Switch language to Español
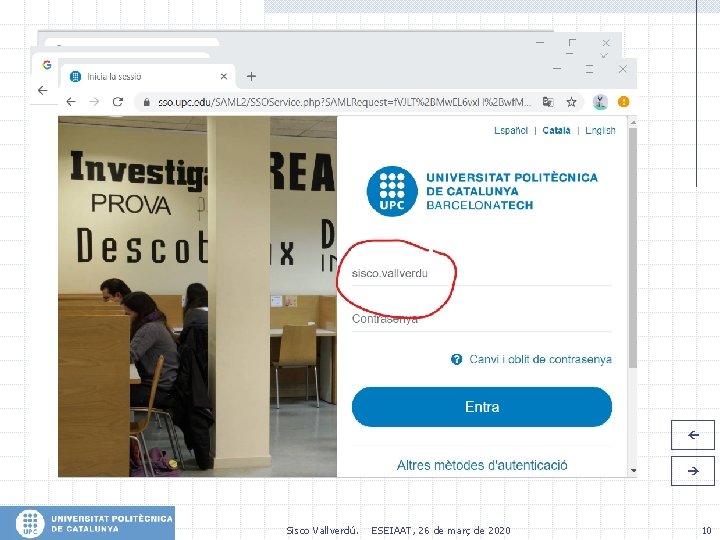This screenshot has height=540, width=720. tap(511, 130)
